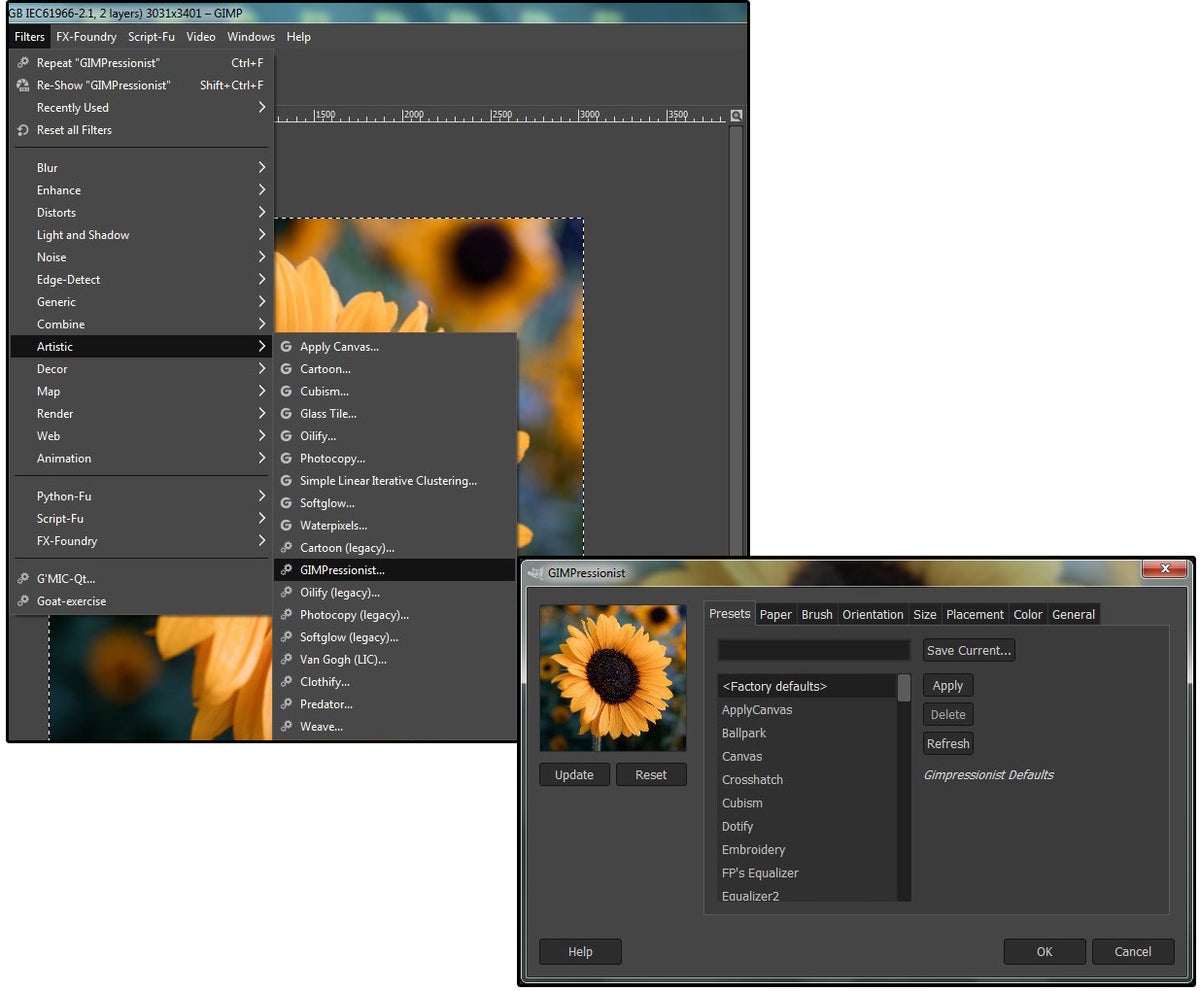Image resolution: width=1200 pixels, height=991 pixels.
Task: Click the icon beside Re-Show "GIMPressionist"
Action: point(23,85)
